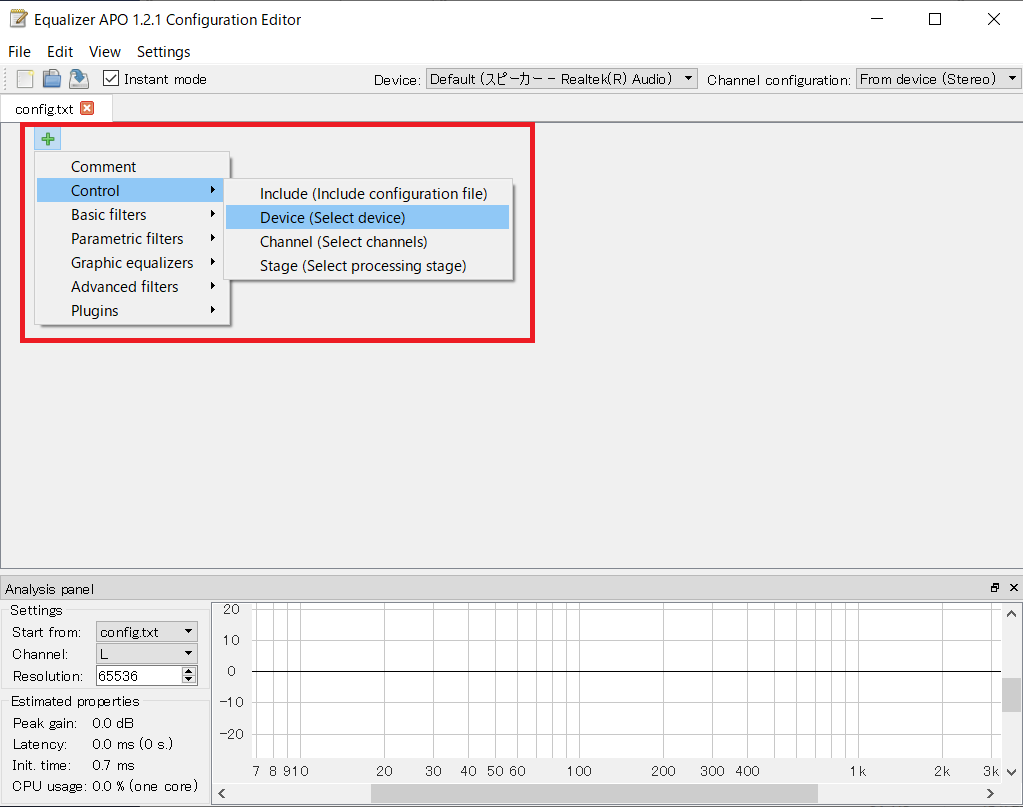Click the New file toolbar icon
1023x807 pixels.
point(25,79)
